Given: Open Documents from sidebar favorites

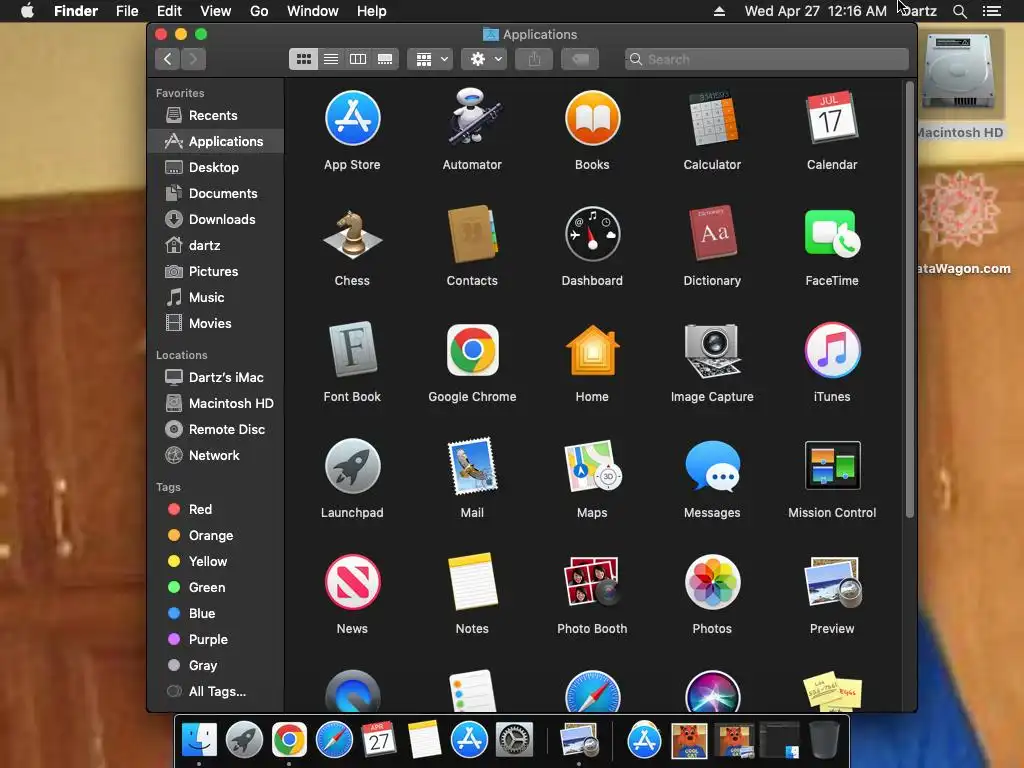Looking at the screenshot, I should tap(216, 194).
